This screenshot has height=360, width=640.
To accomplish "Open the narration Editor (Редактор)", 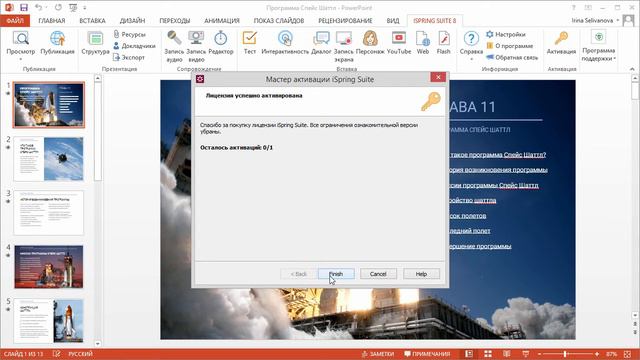I will [x=221, y=43].
